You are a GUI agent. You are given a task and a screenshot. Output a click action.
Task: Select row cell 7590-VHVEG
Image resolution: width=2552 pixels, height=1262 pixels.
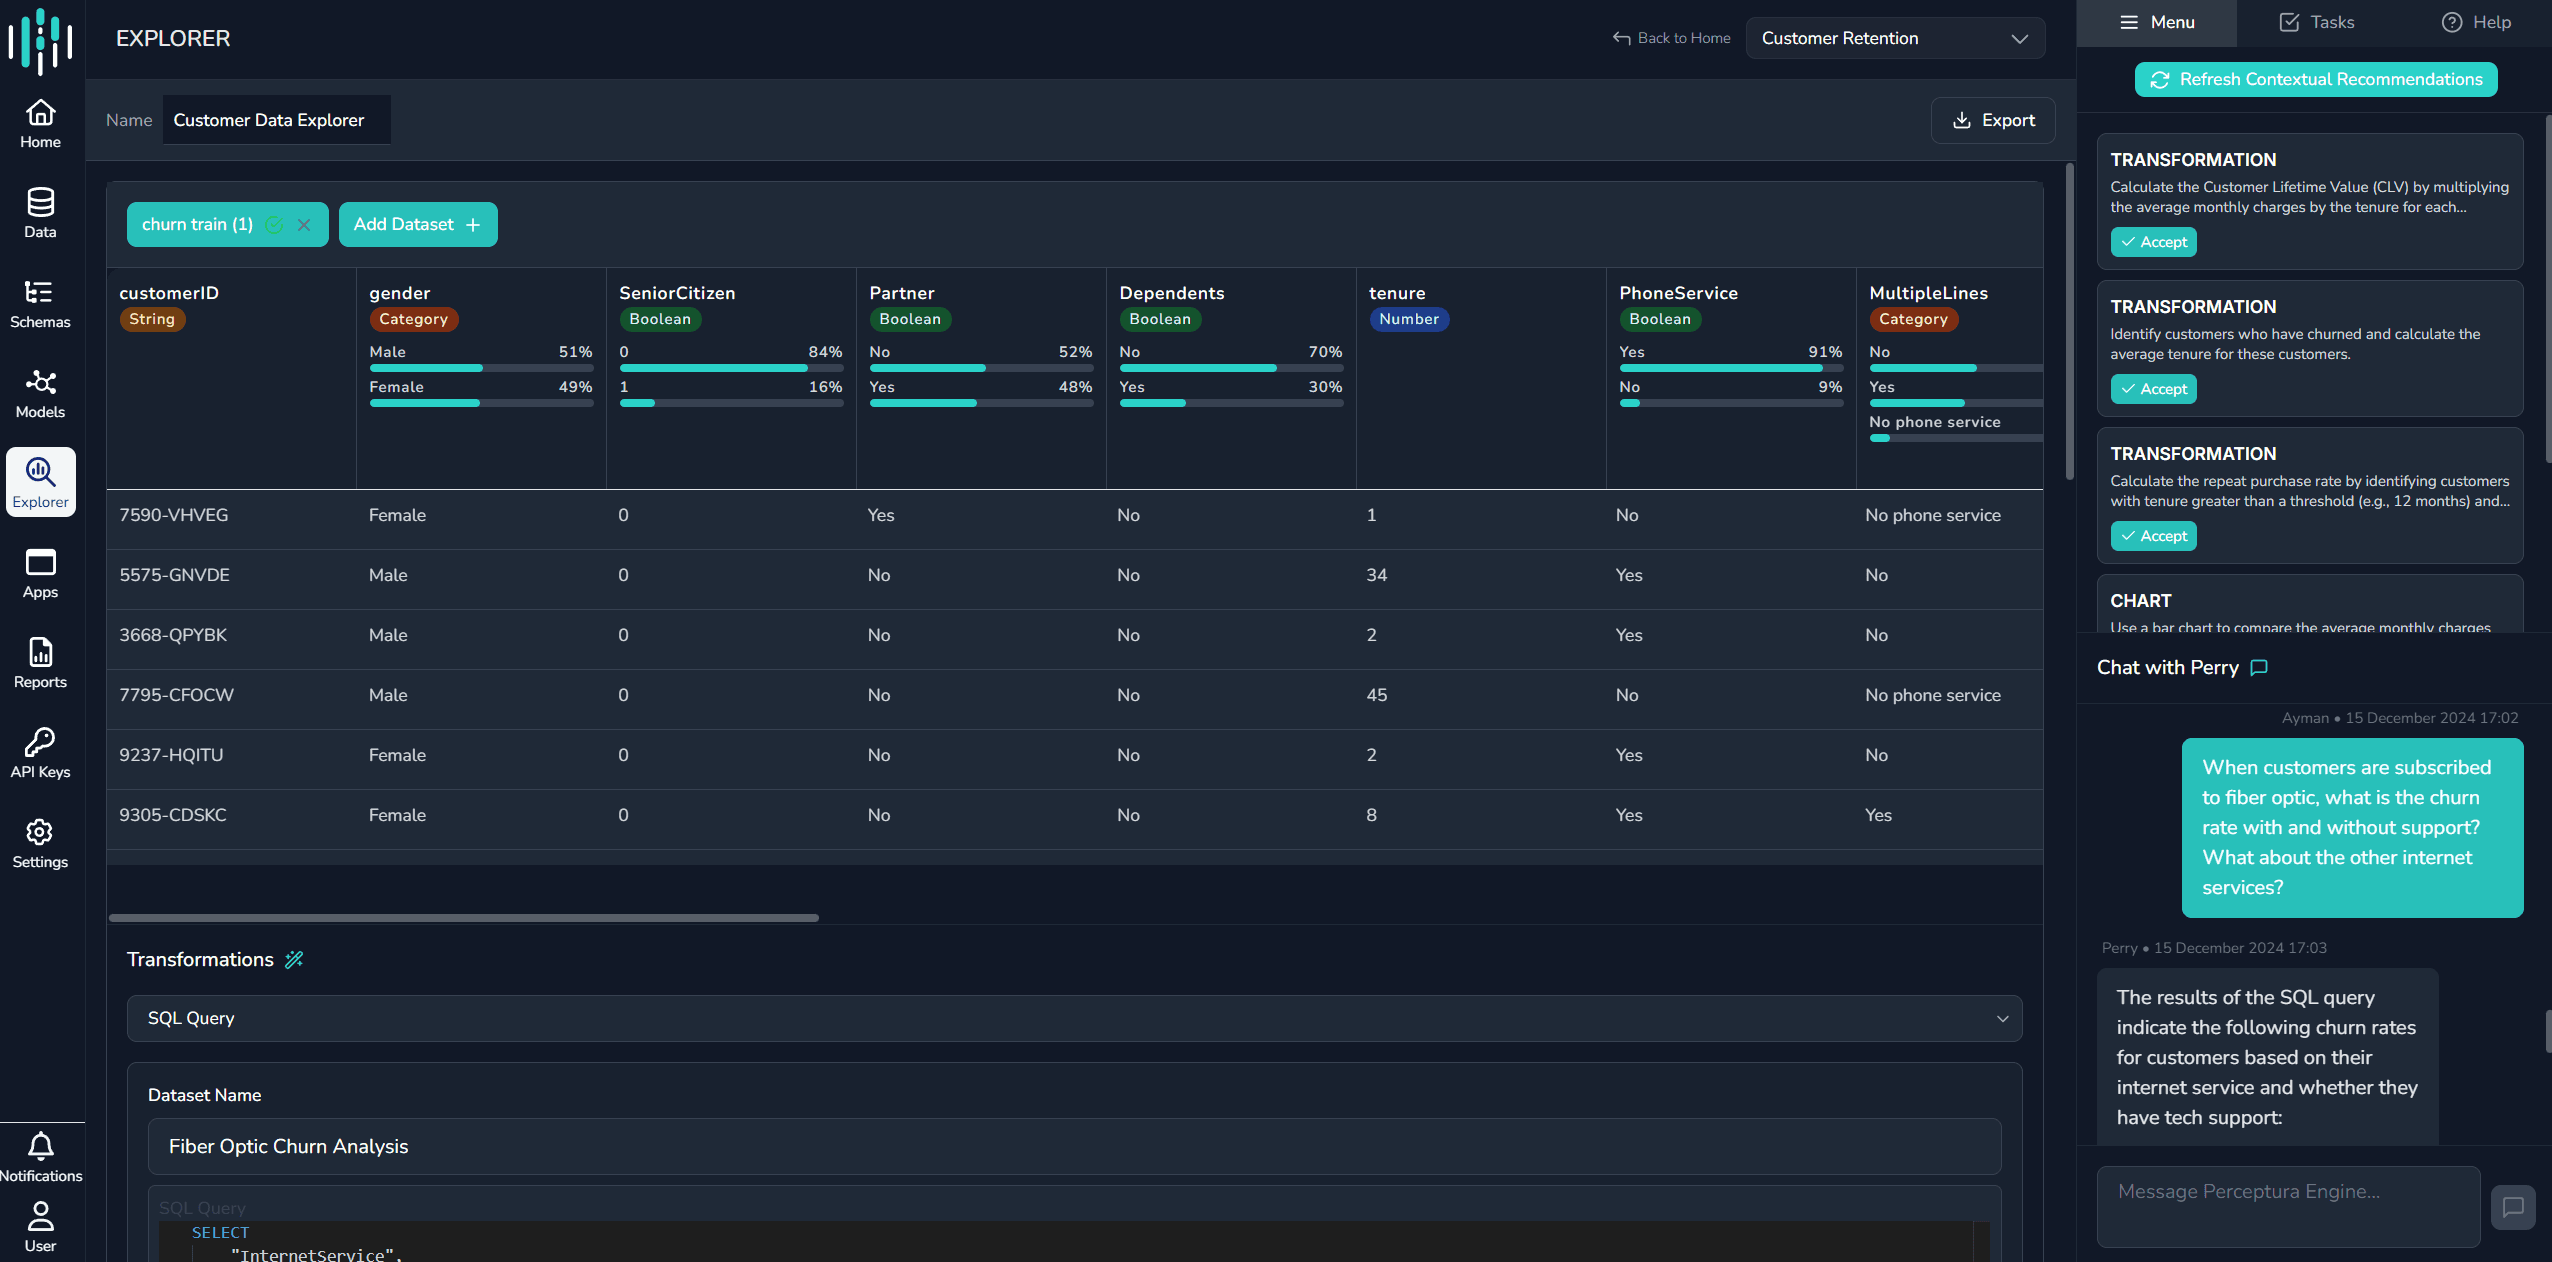click(x=174, y=515)
